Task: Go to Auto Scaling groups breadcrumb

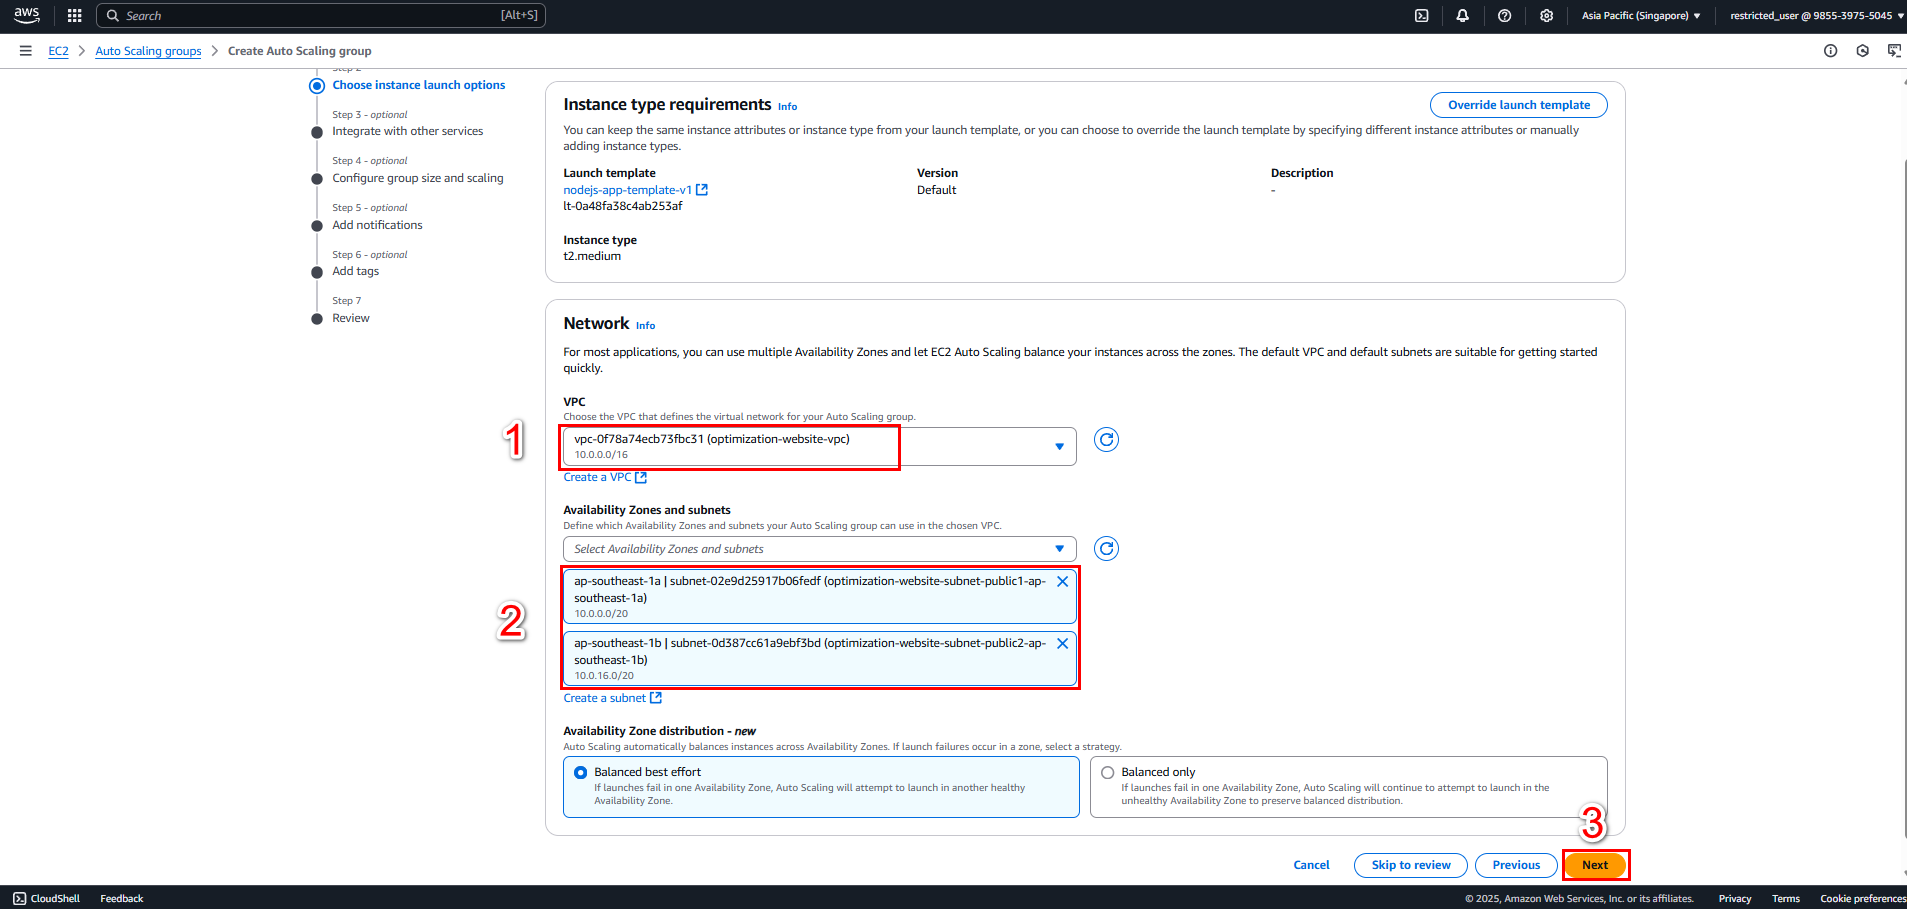Action: click(148, 51)
